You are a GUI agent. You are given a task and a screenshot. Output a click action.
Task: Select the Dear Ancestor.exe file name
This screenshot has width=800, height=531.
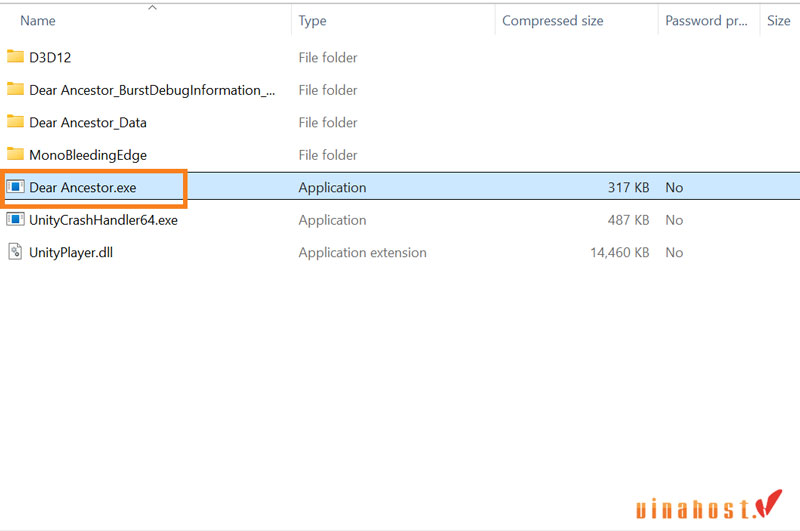(x=83, y=188)
